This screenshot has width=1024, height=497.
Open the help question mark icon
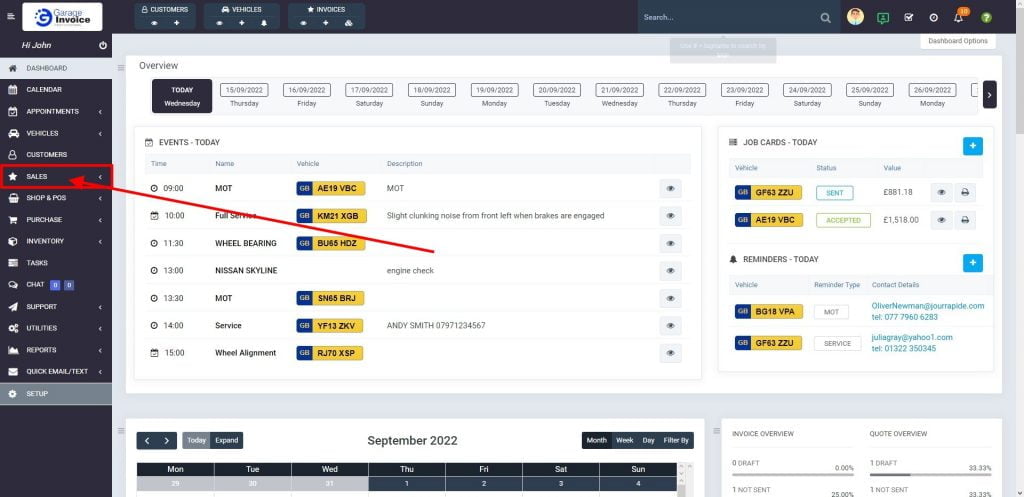click(x=986, y=18)
